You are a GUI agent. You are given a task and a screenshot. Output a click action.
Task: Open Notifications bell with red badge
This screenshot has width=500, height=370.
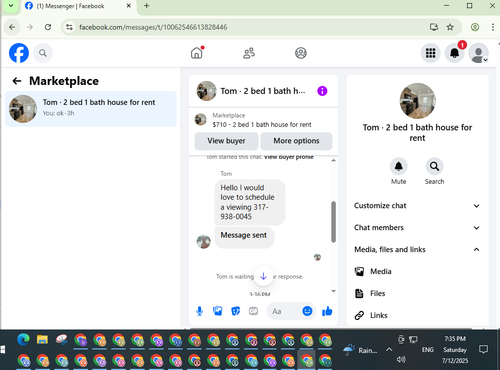tap(455, 53)
